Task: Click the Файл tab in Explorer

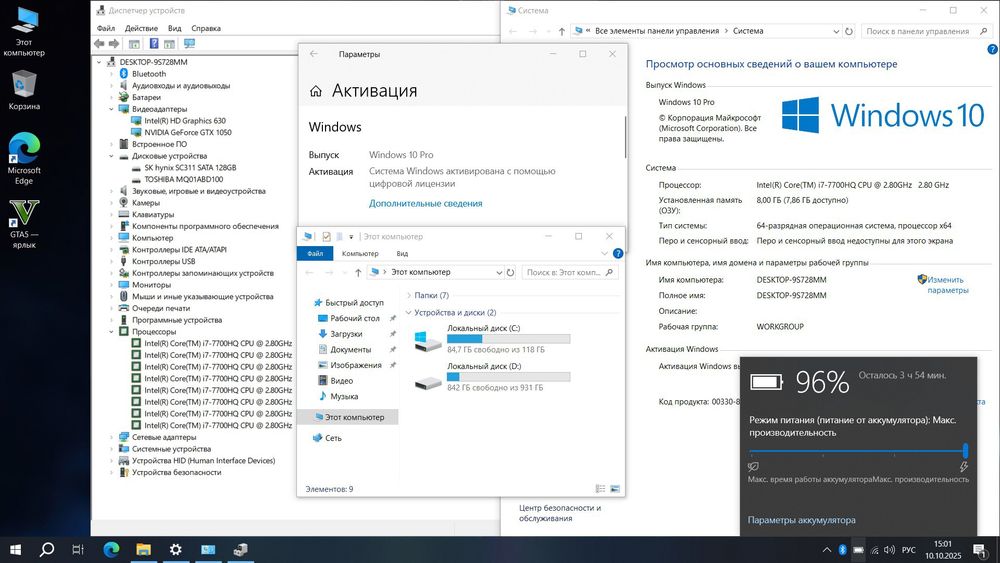Action: tap(315, 254)
